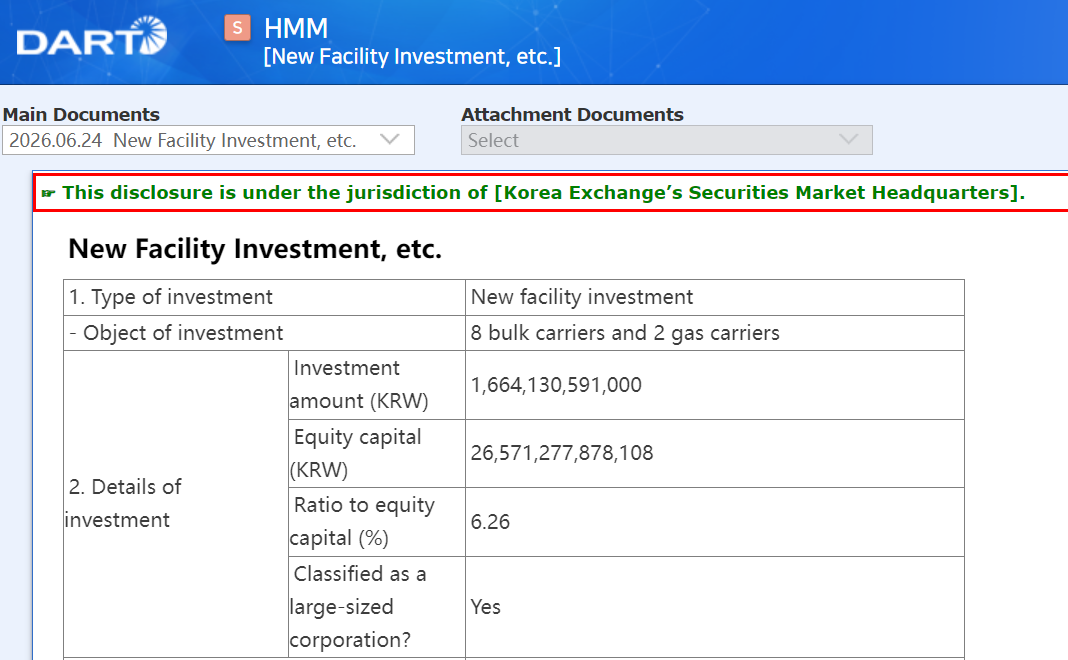The height and width of the screenshot is (660, 1068).
Task: Click the 'Investment amount (KRW)' label cell
Action: coord(377,385)
